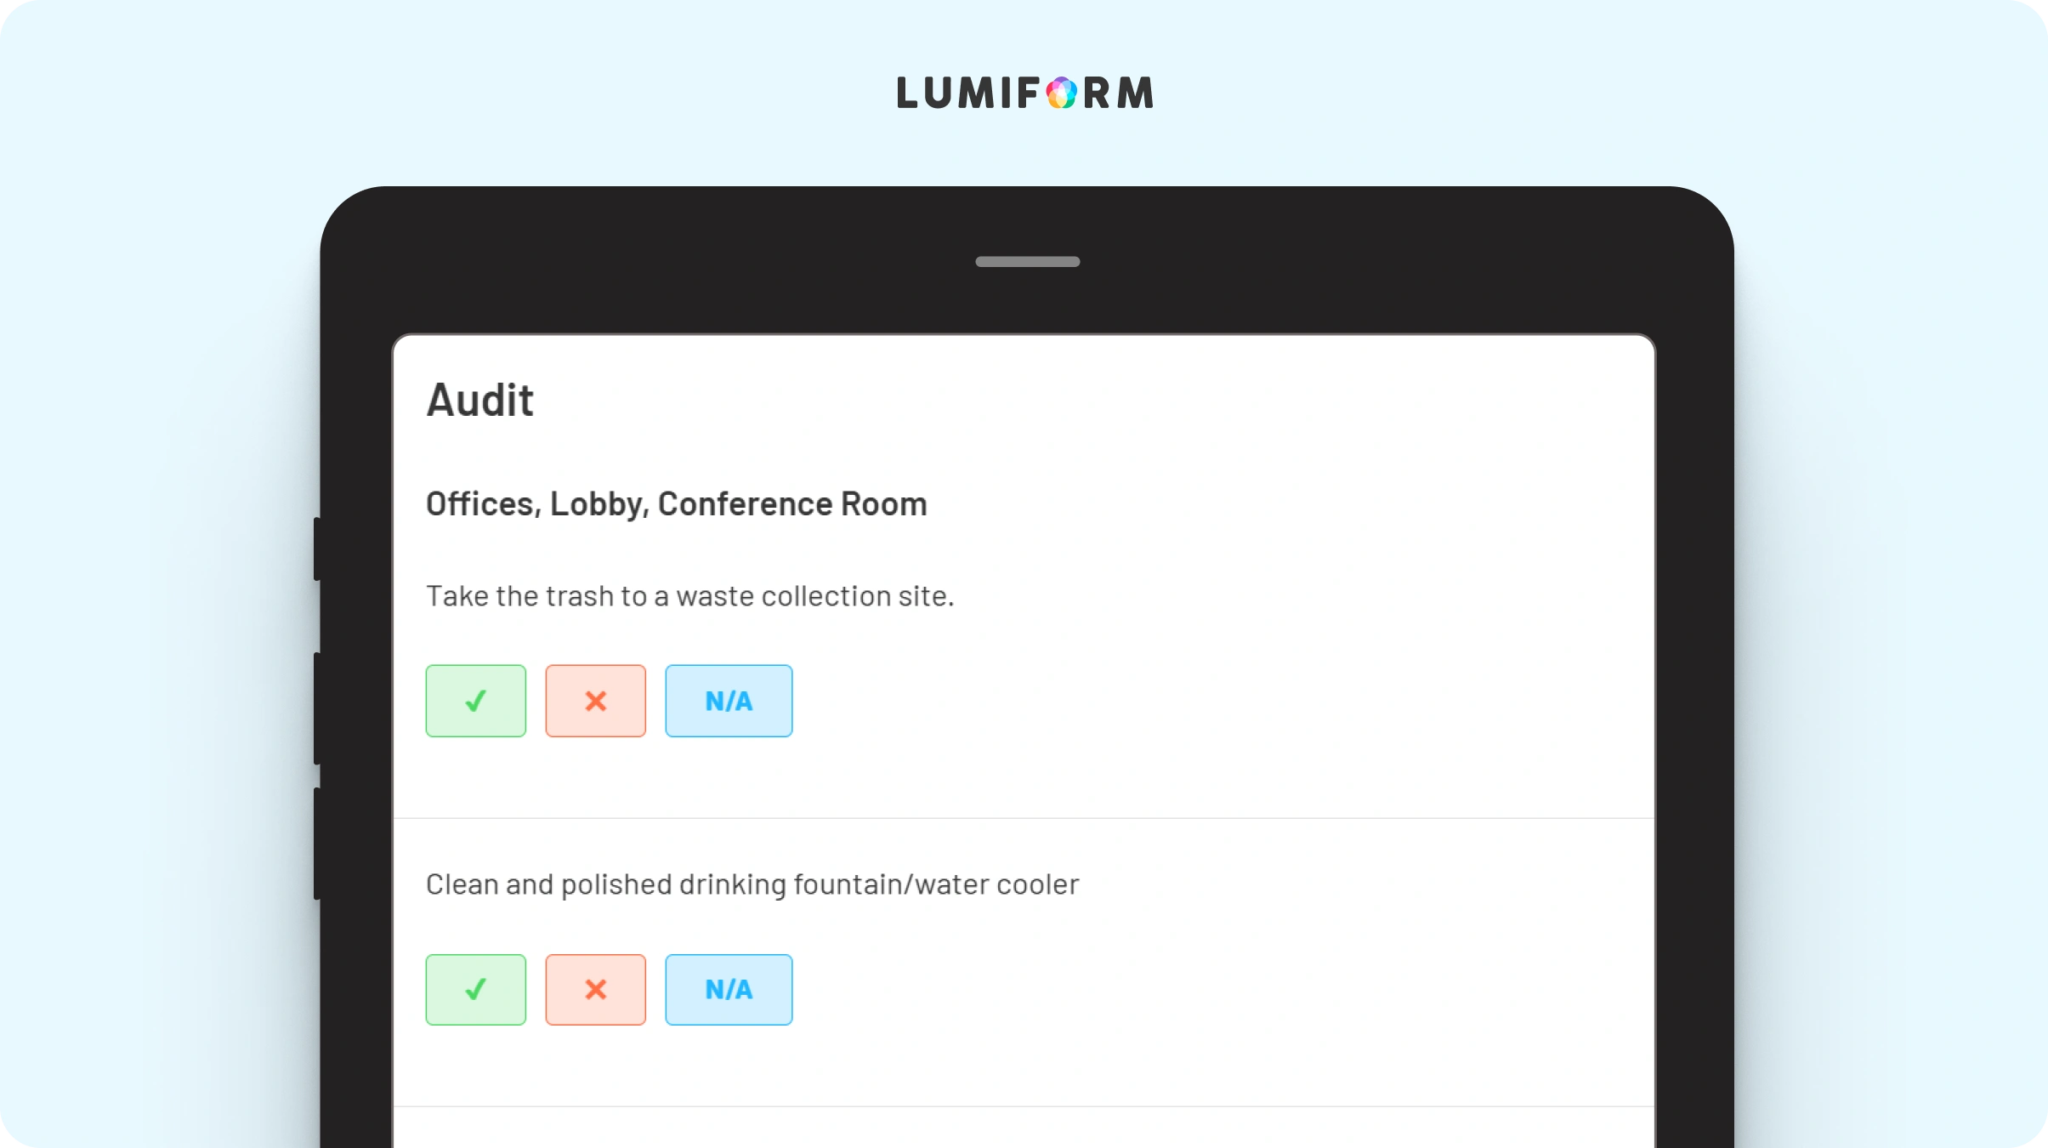
Task: Click the letter L in the Lumiform logo
Action: point(907,93)
